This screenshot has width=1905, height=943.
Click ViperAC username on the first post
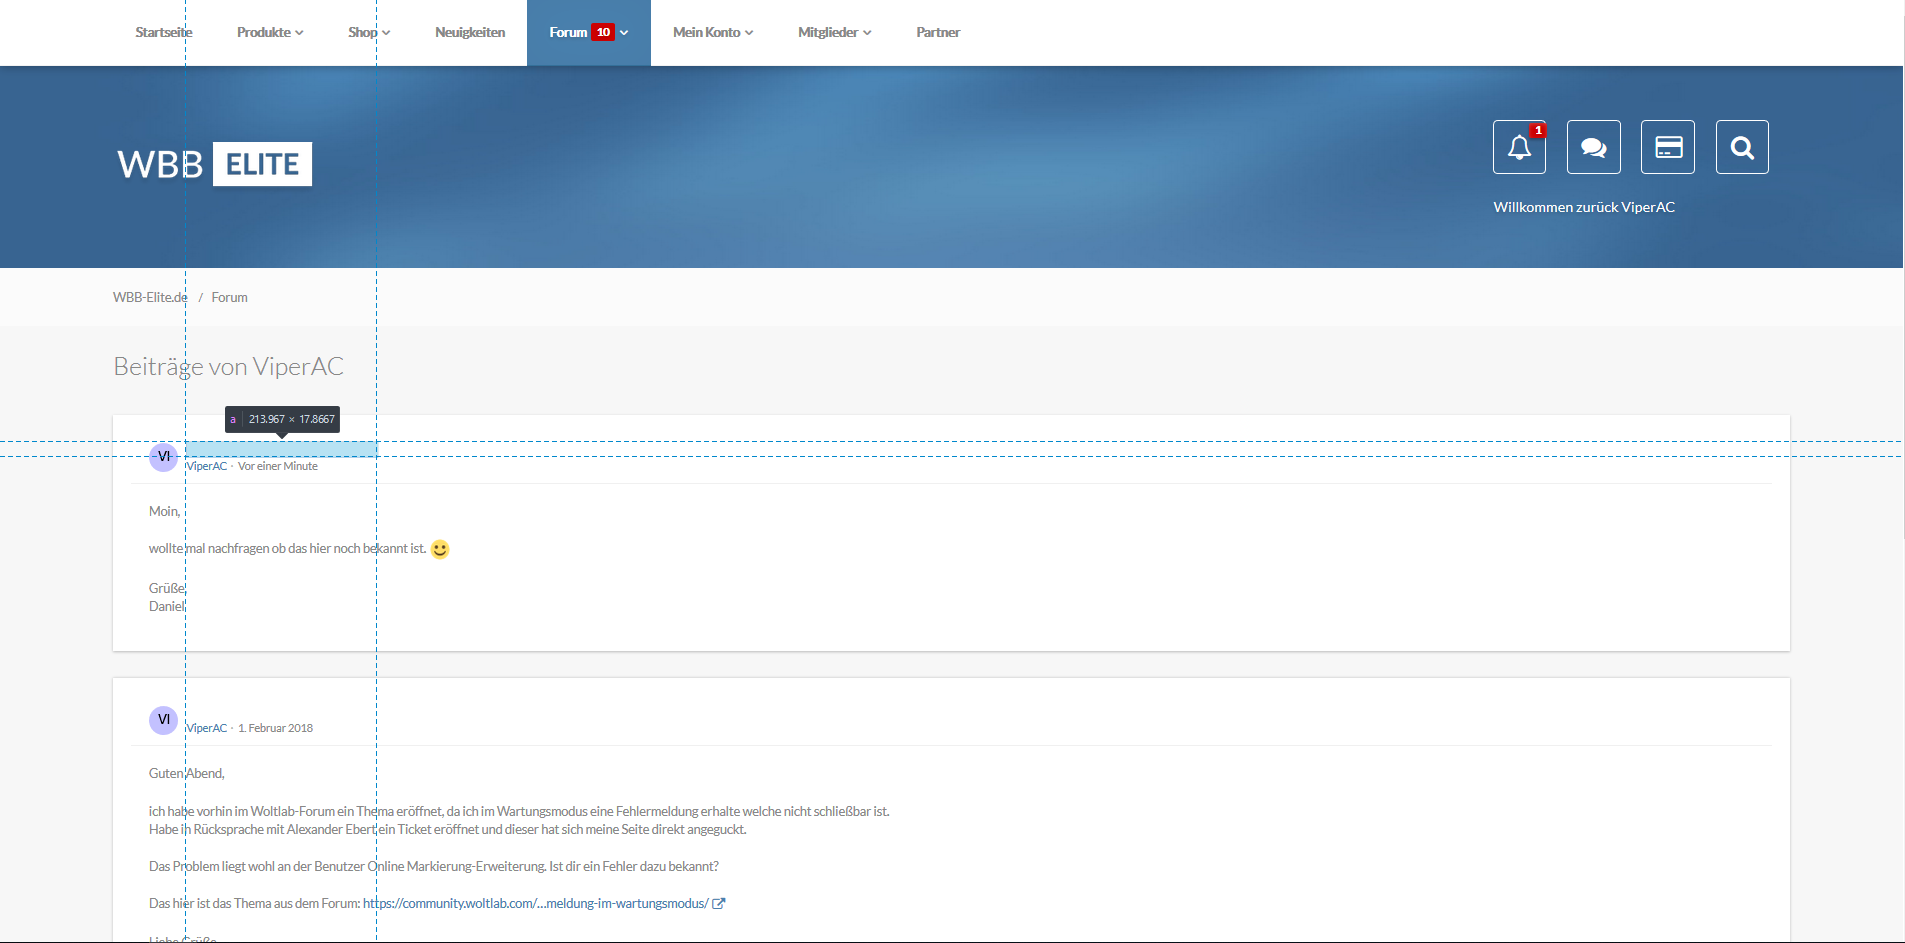click(x=207, y=467)
